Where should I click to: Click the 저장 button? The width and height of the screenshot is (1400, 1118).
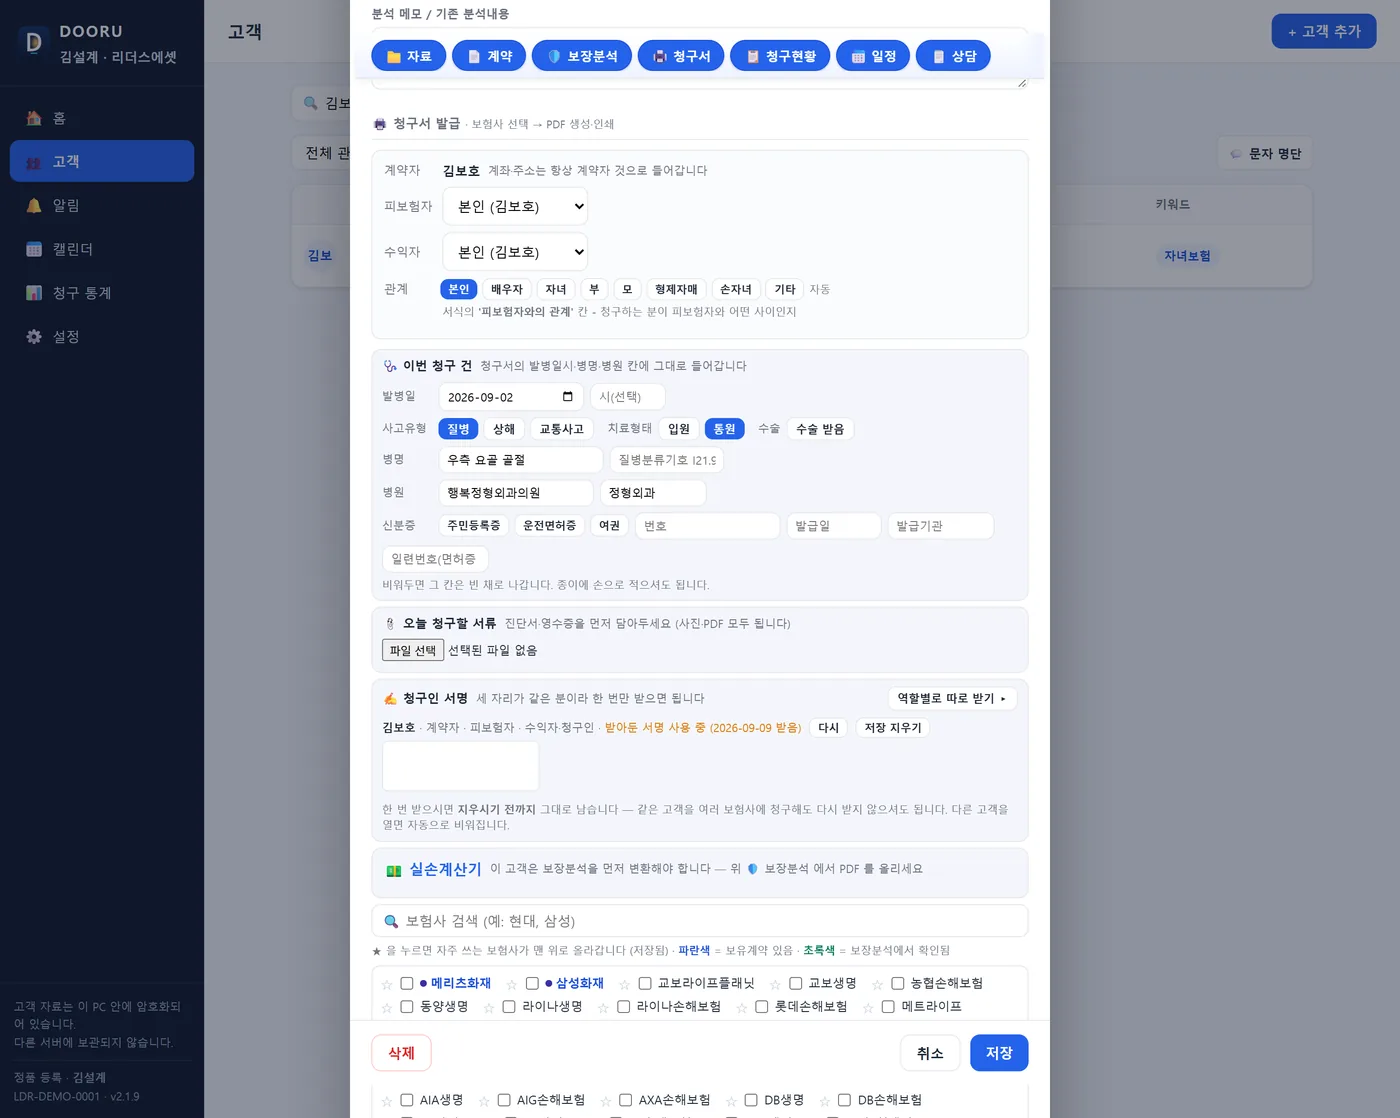tap(999, 1053)
